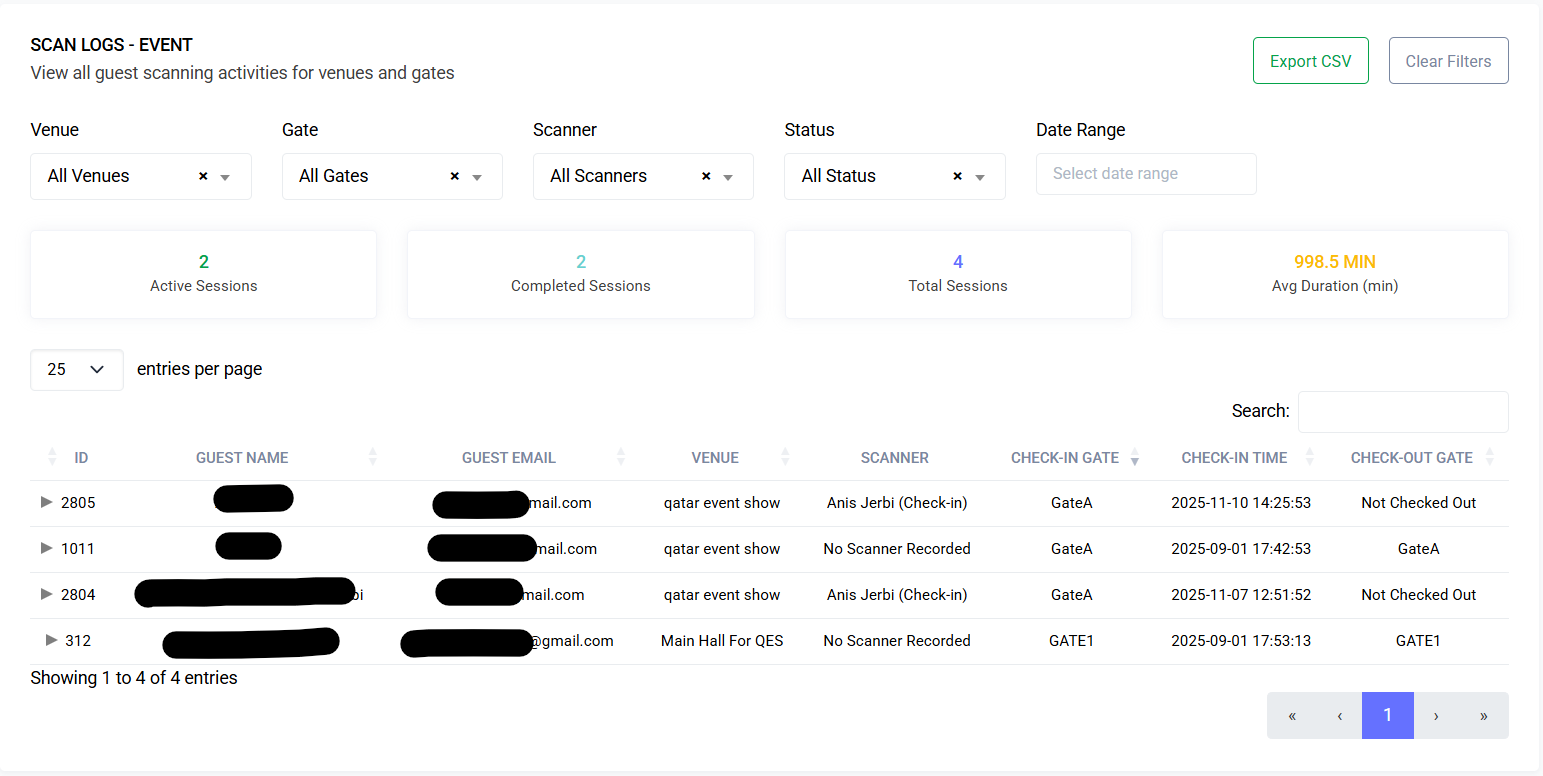Sort the table by the ID column
The width and height of the screenshot is (1543, 776).
pyautogui.click(x=51, y=457)
